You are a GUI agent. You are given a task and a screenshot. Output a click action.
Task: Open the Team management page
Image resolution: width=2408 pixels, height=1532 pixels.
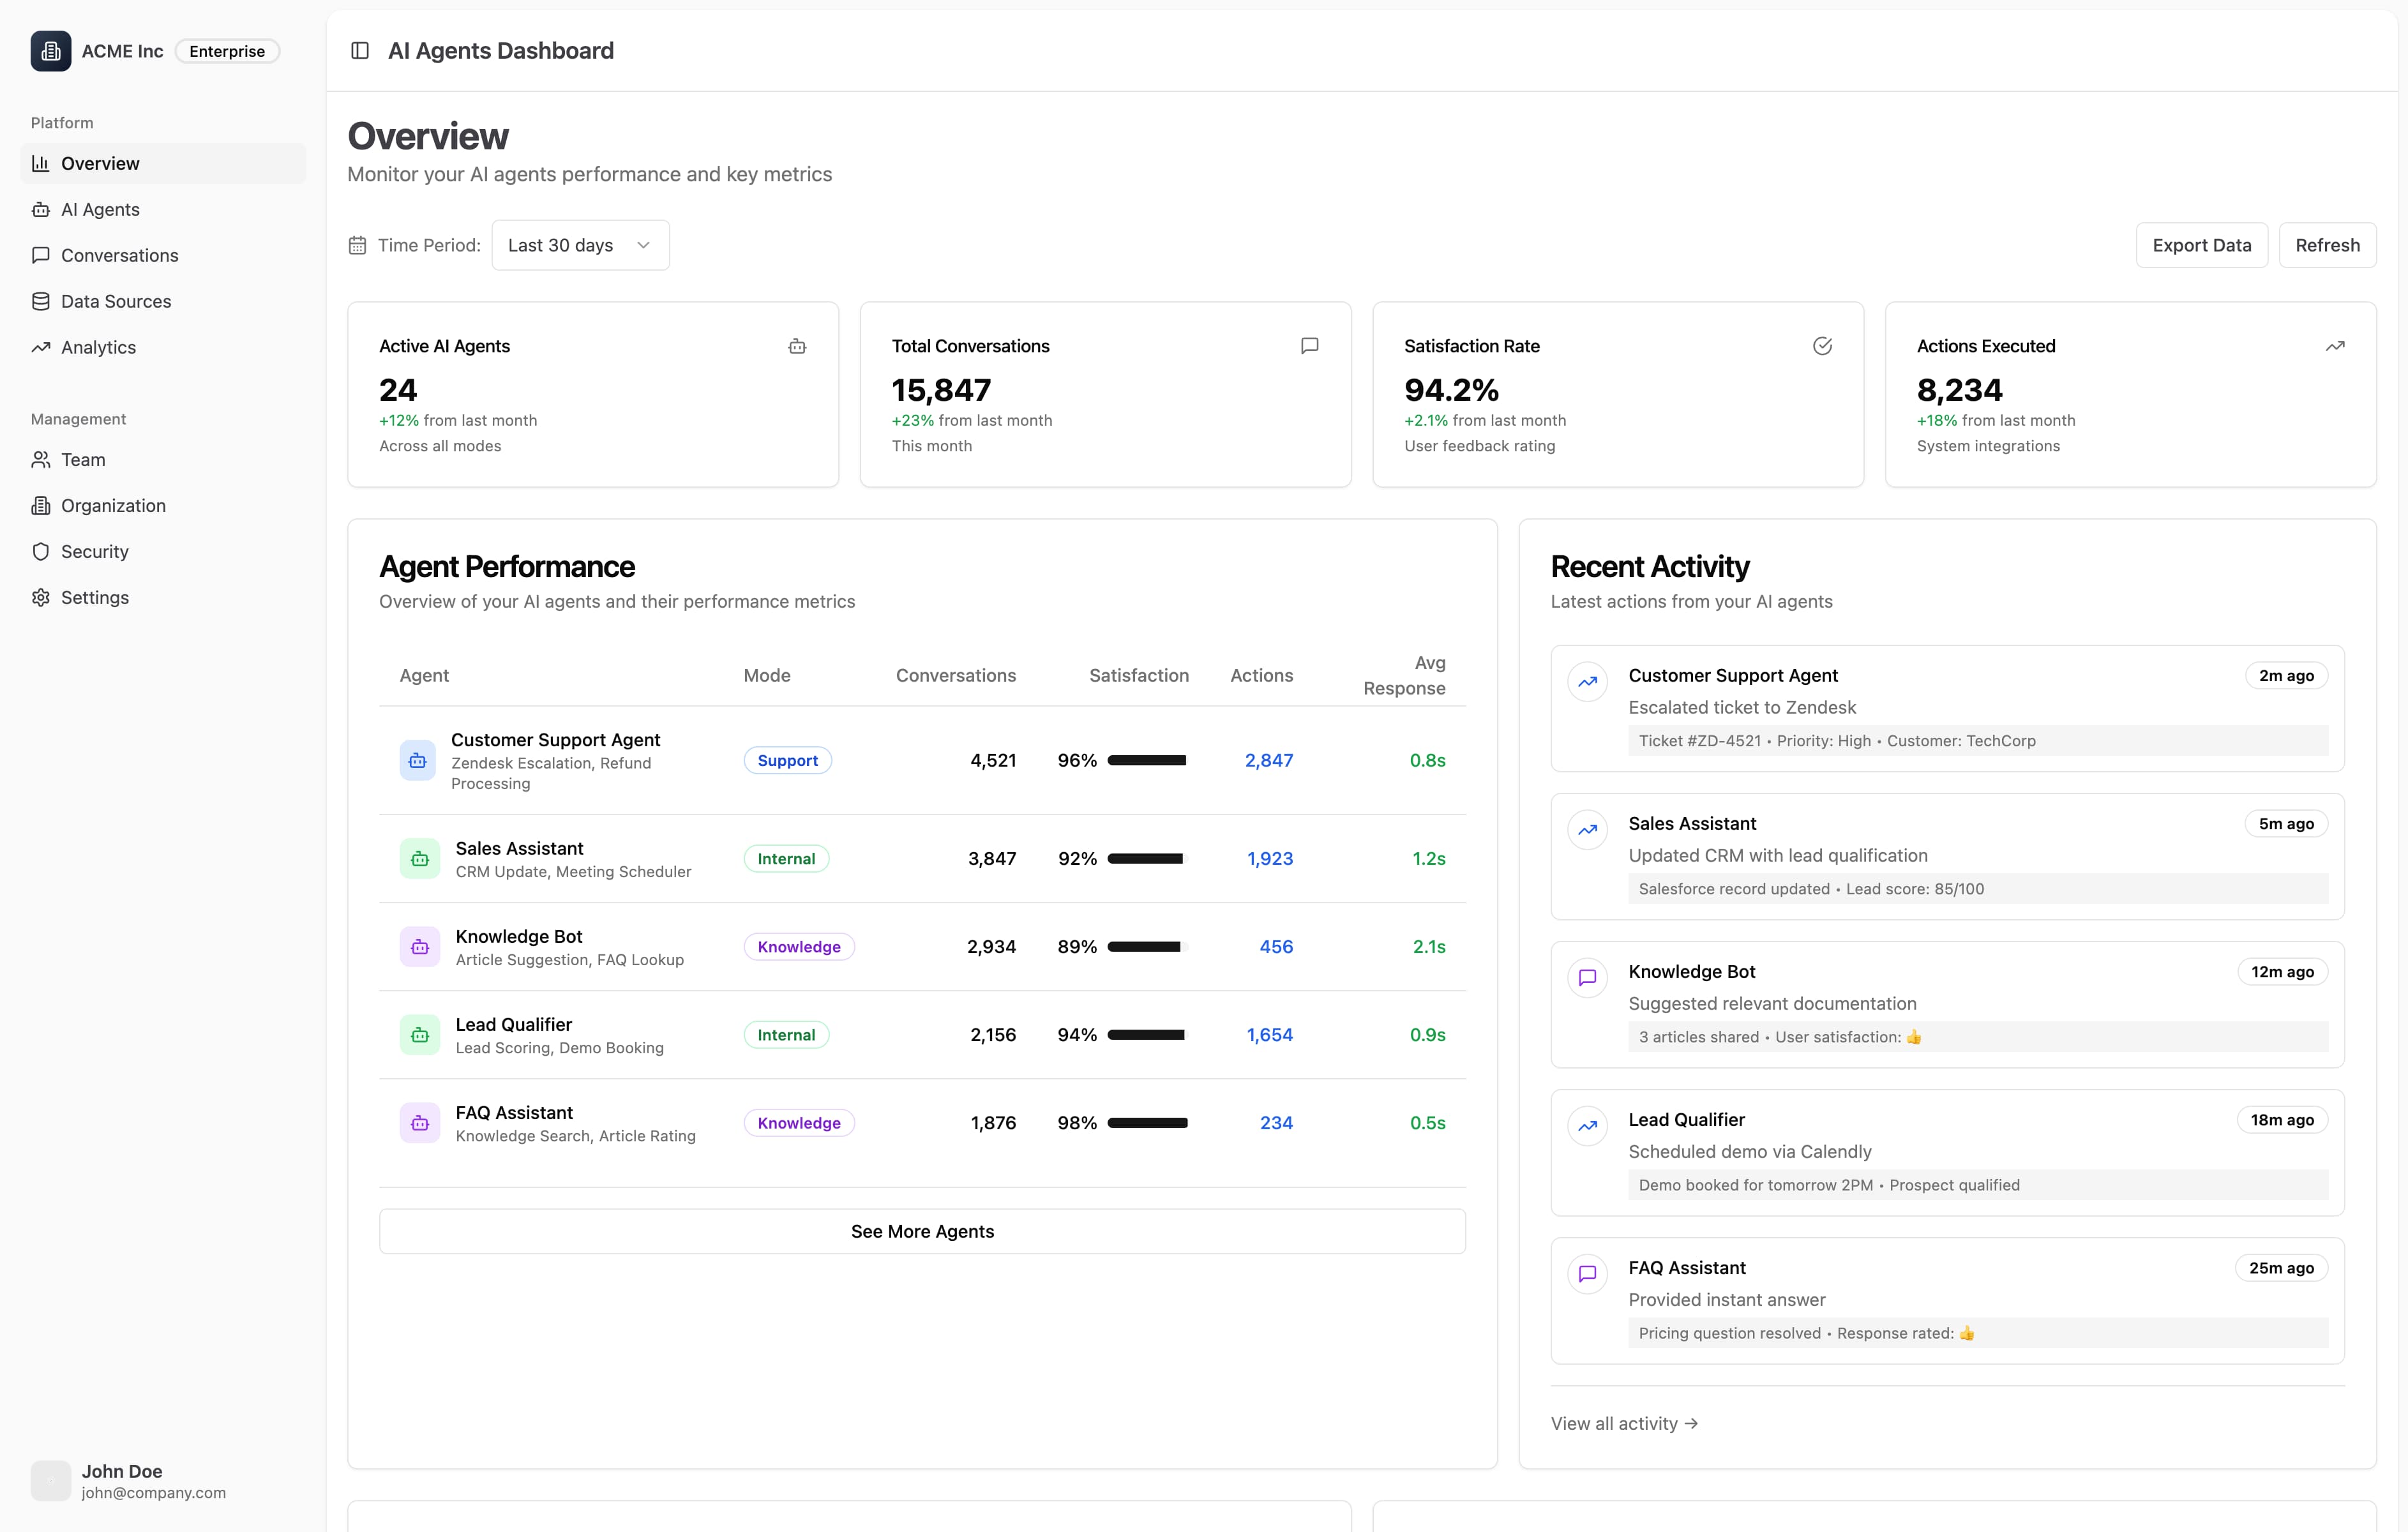(x=163, y=460)
